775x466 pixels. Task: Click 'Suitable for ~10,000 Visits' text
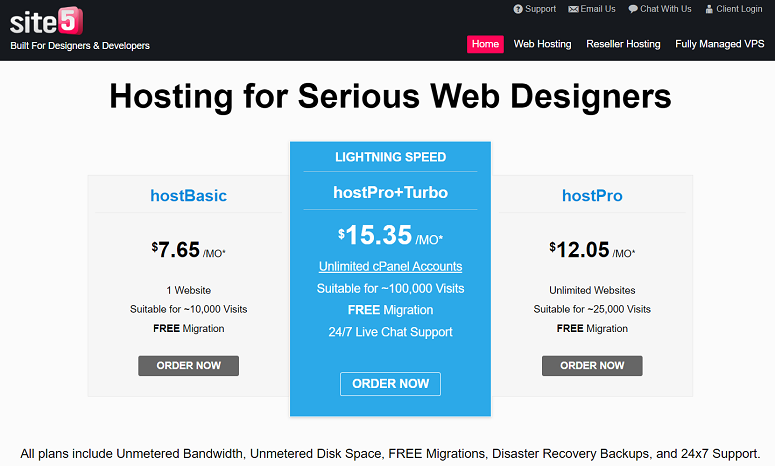[188, 309]
